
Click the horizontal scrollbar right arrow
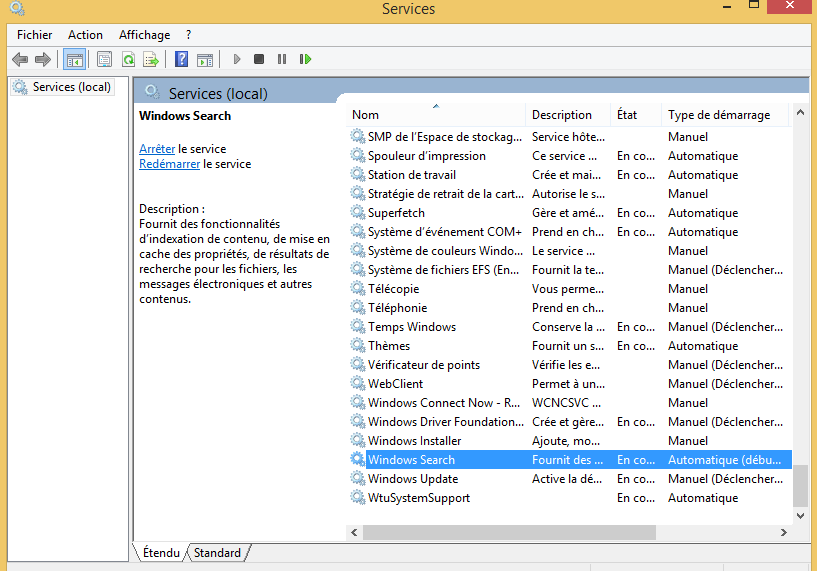pos(784,532)
